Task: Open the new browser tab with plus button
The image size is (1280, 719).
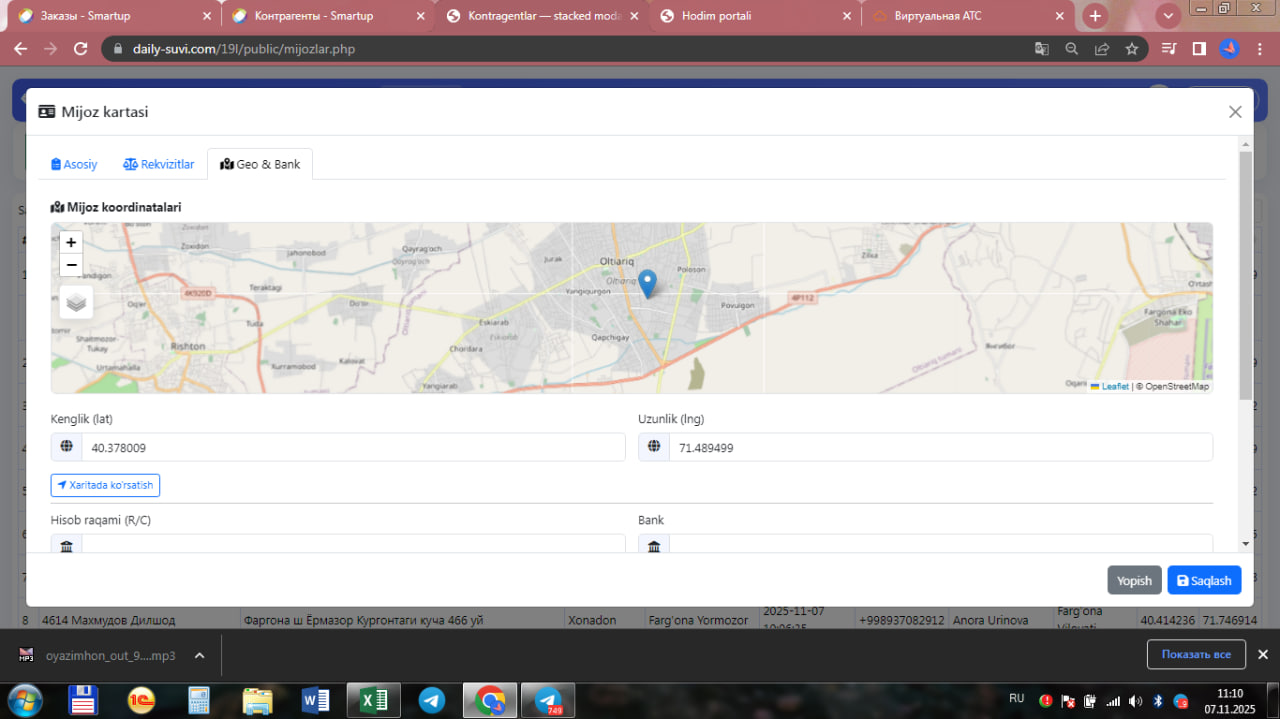Action: (x=1096, y=16)
